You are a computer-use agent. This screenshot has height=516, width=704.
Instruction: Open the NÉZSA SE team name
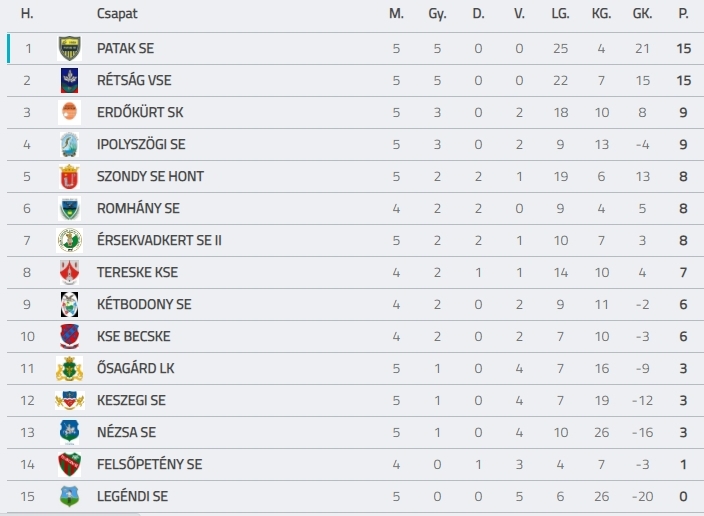pyautogui.click(x=127, y=432)
